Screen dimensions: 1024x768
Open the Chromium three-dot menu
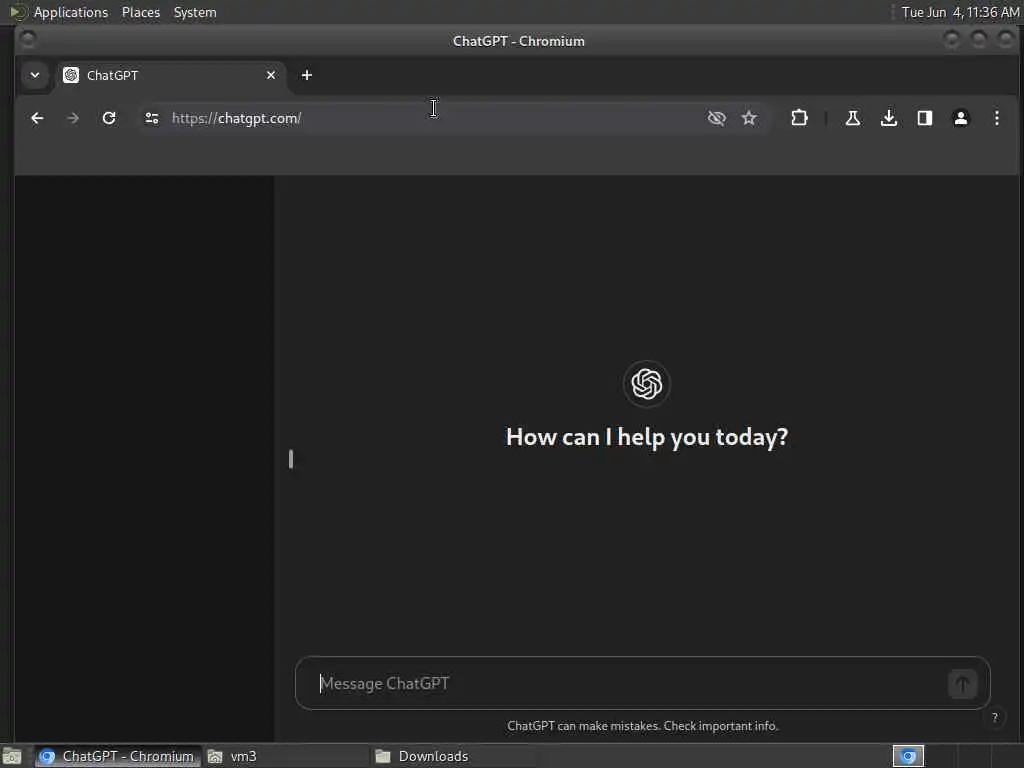pos(997,118)
